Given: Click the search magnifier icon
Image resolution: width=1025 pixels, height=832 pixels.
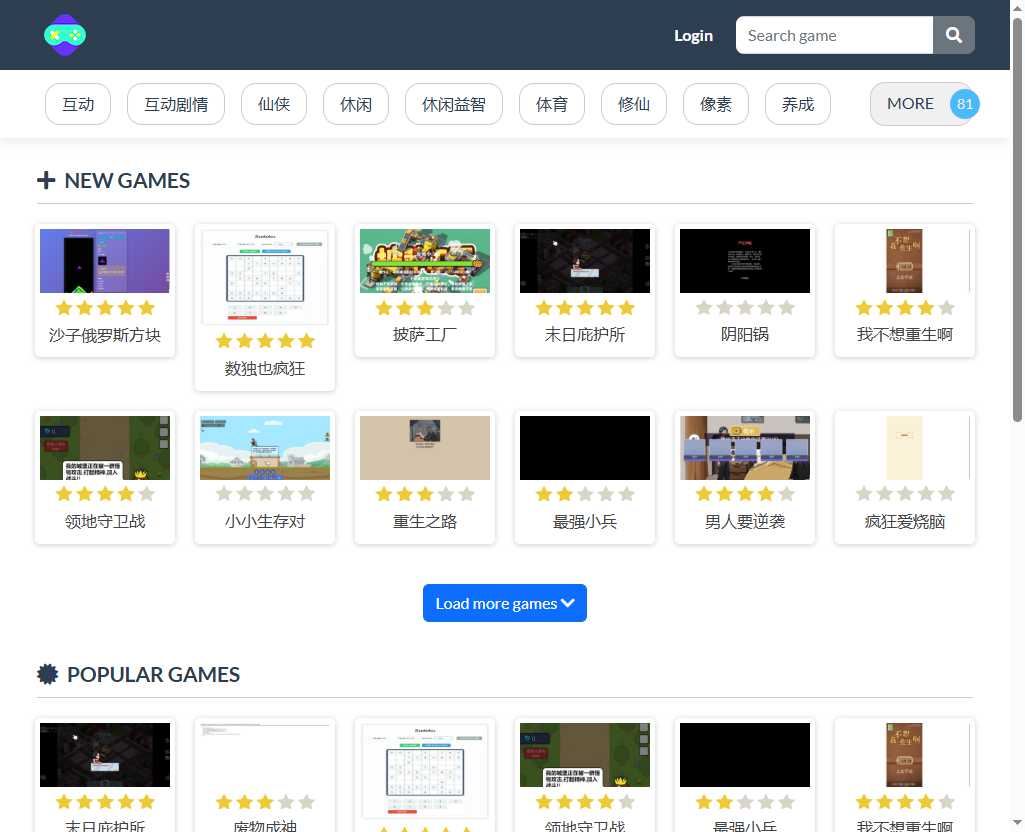Looking at the screenshot, I should coord(952,35).
